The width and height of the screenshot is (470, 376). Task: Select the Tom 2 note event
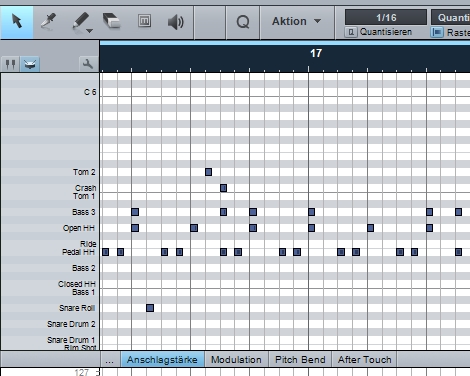point(208,172)
